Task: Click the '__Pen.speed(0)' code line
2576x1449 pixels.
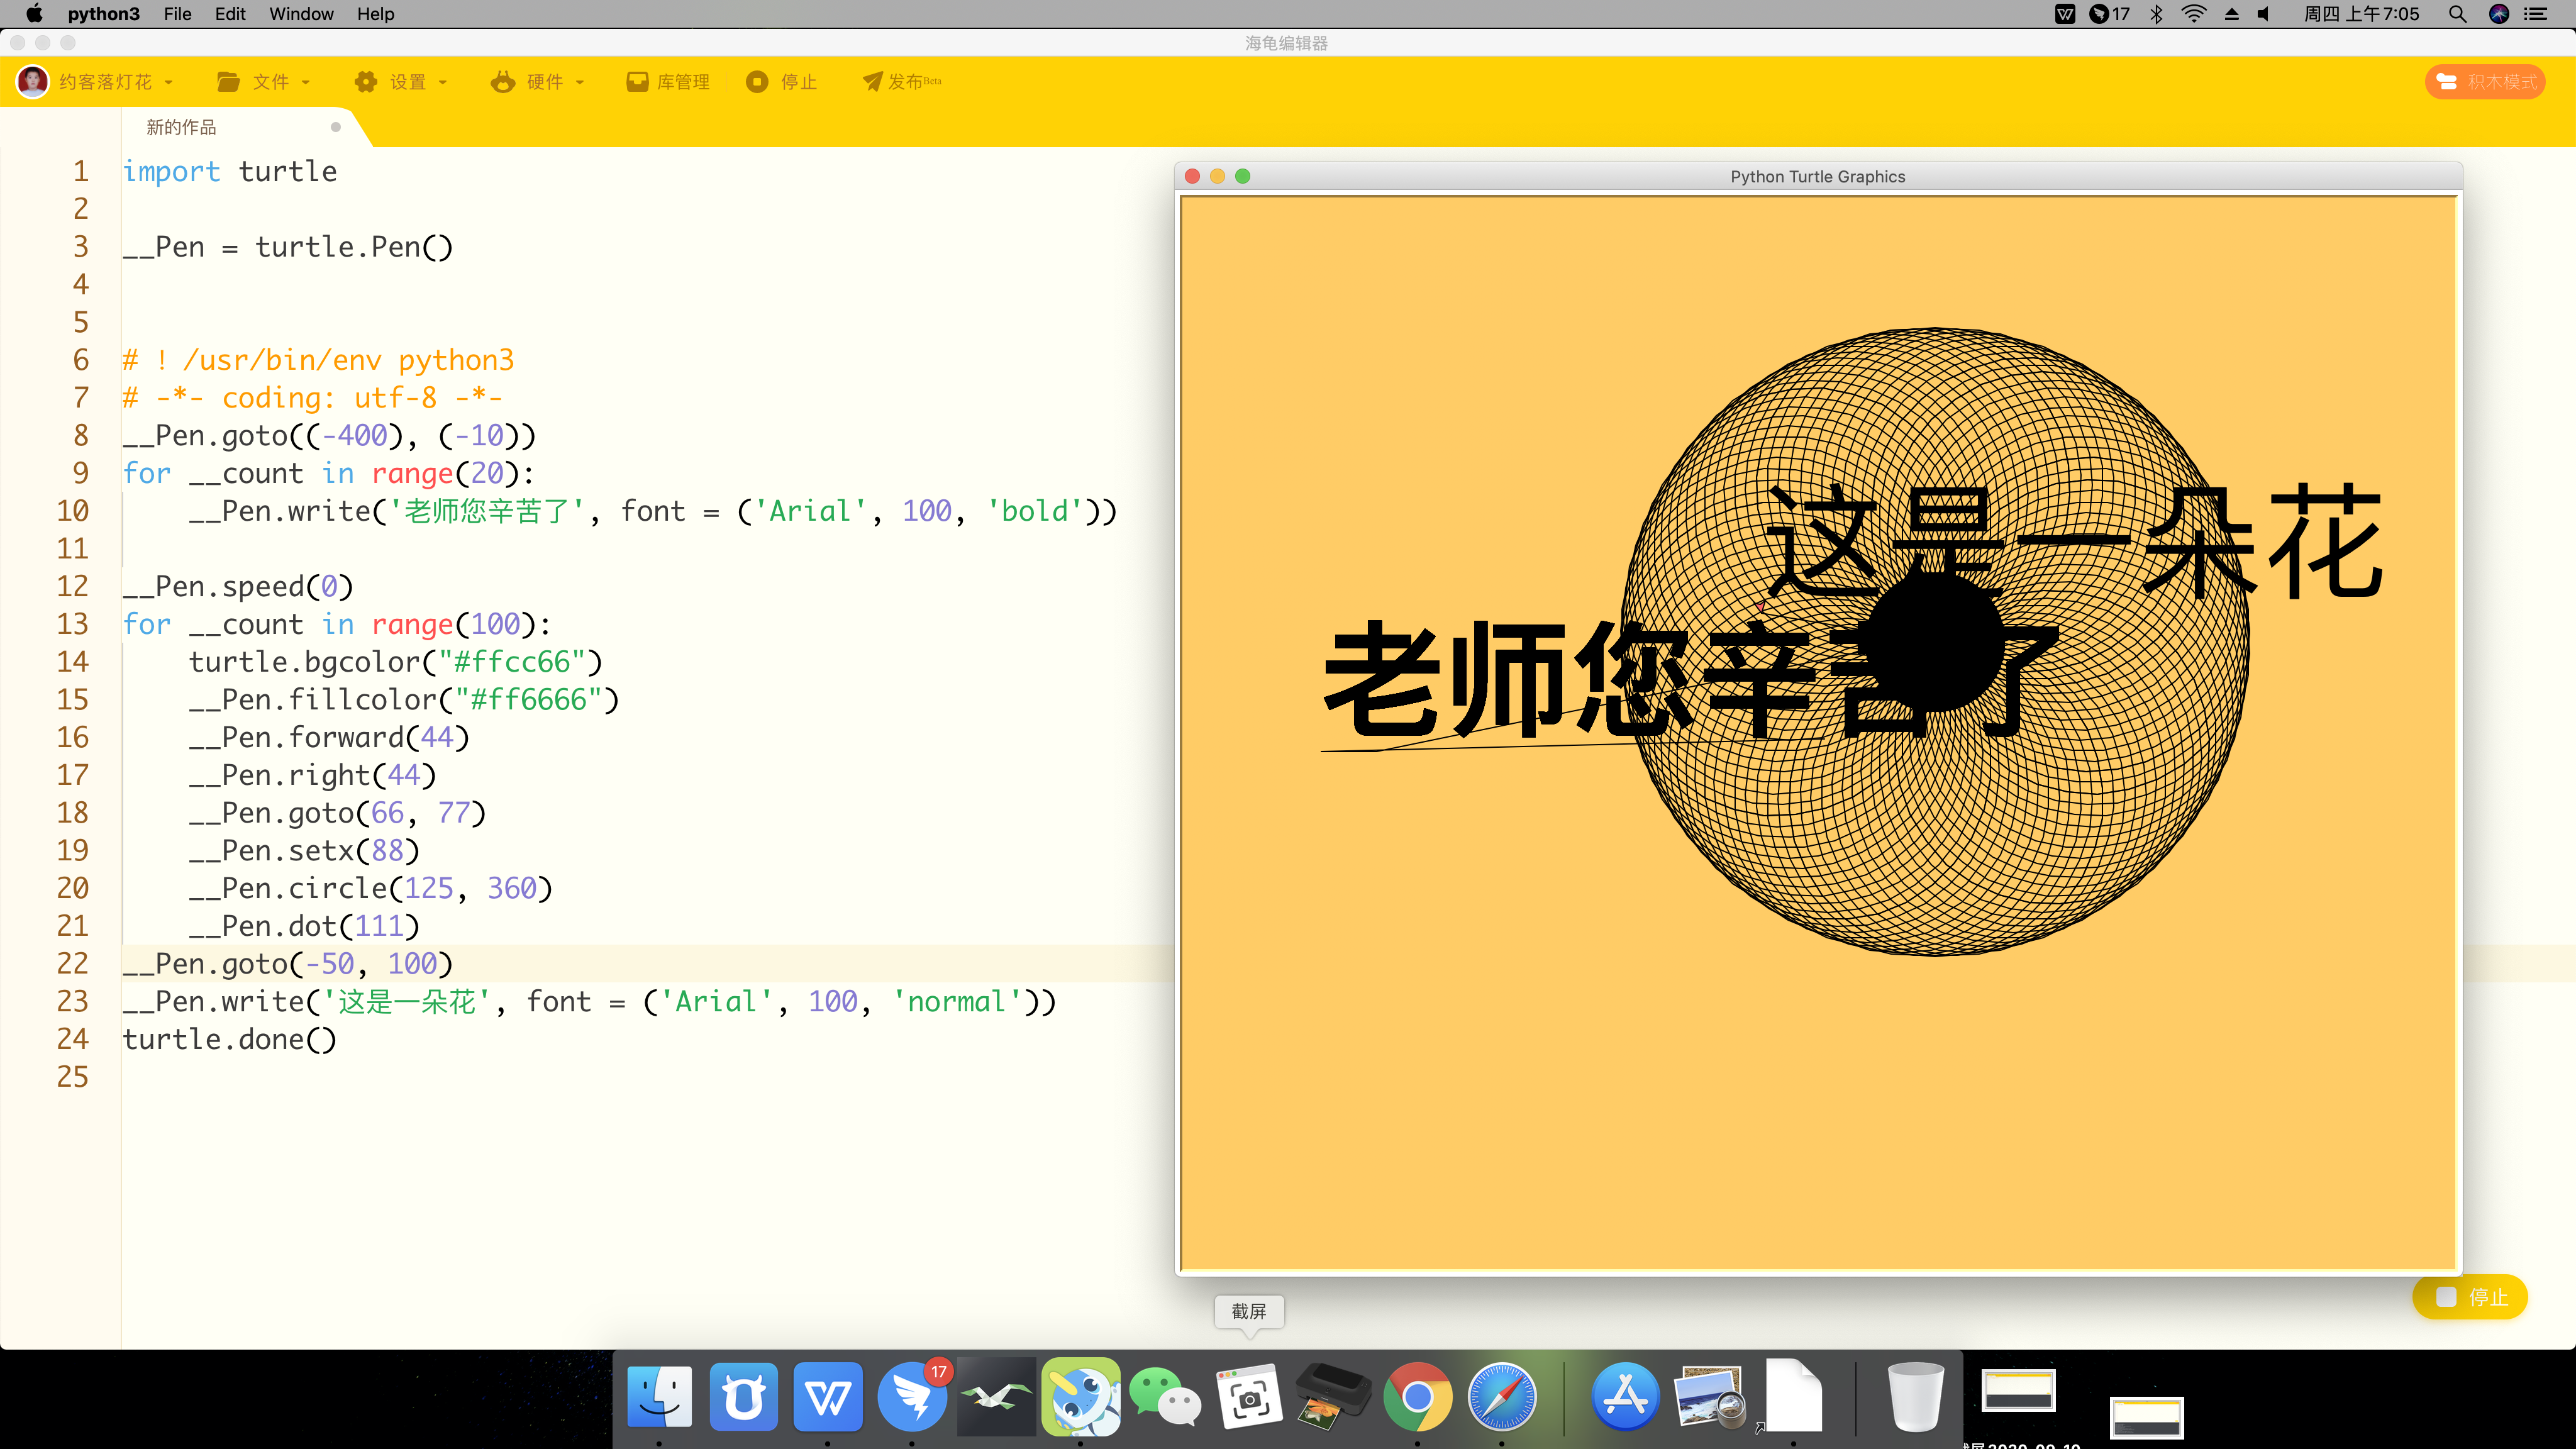Action: (238, 586)
